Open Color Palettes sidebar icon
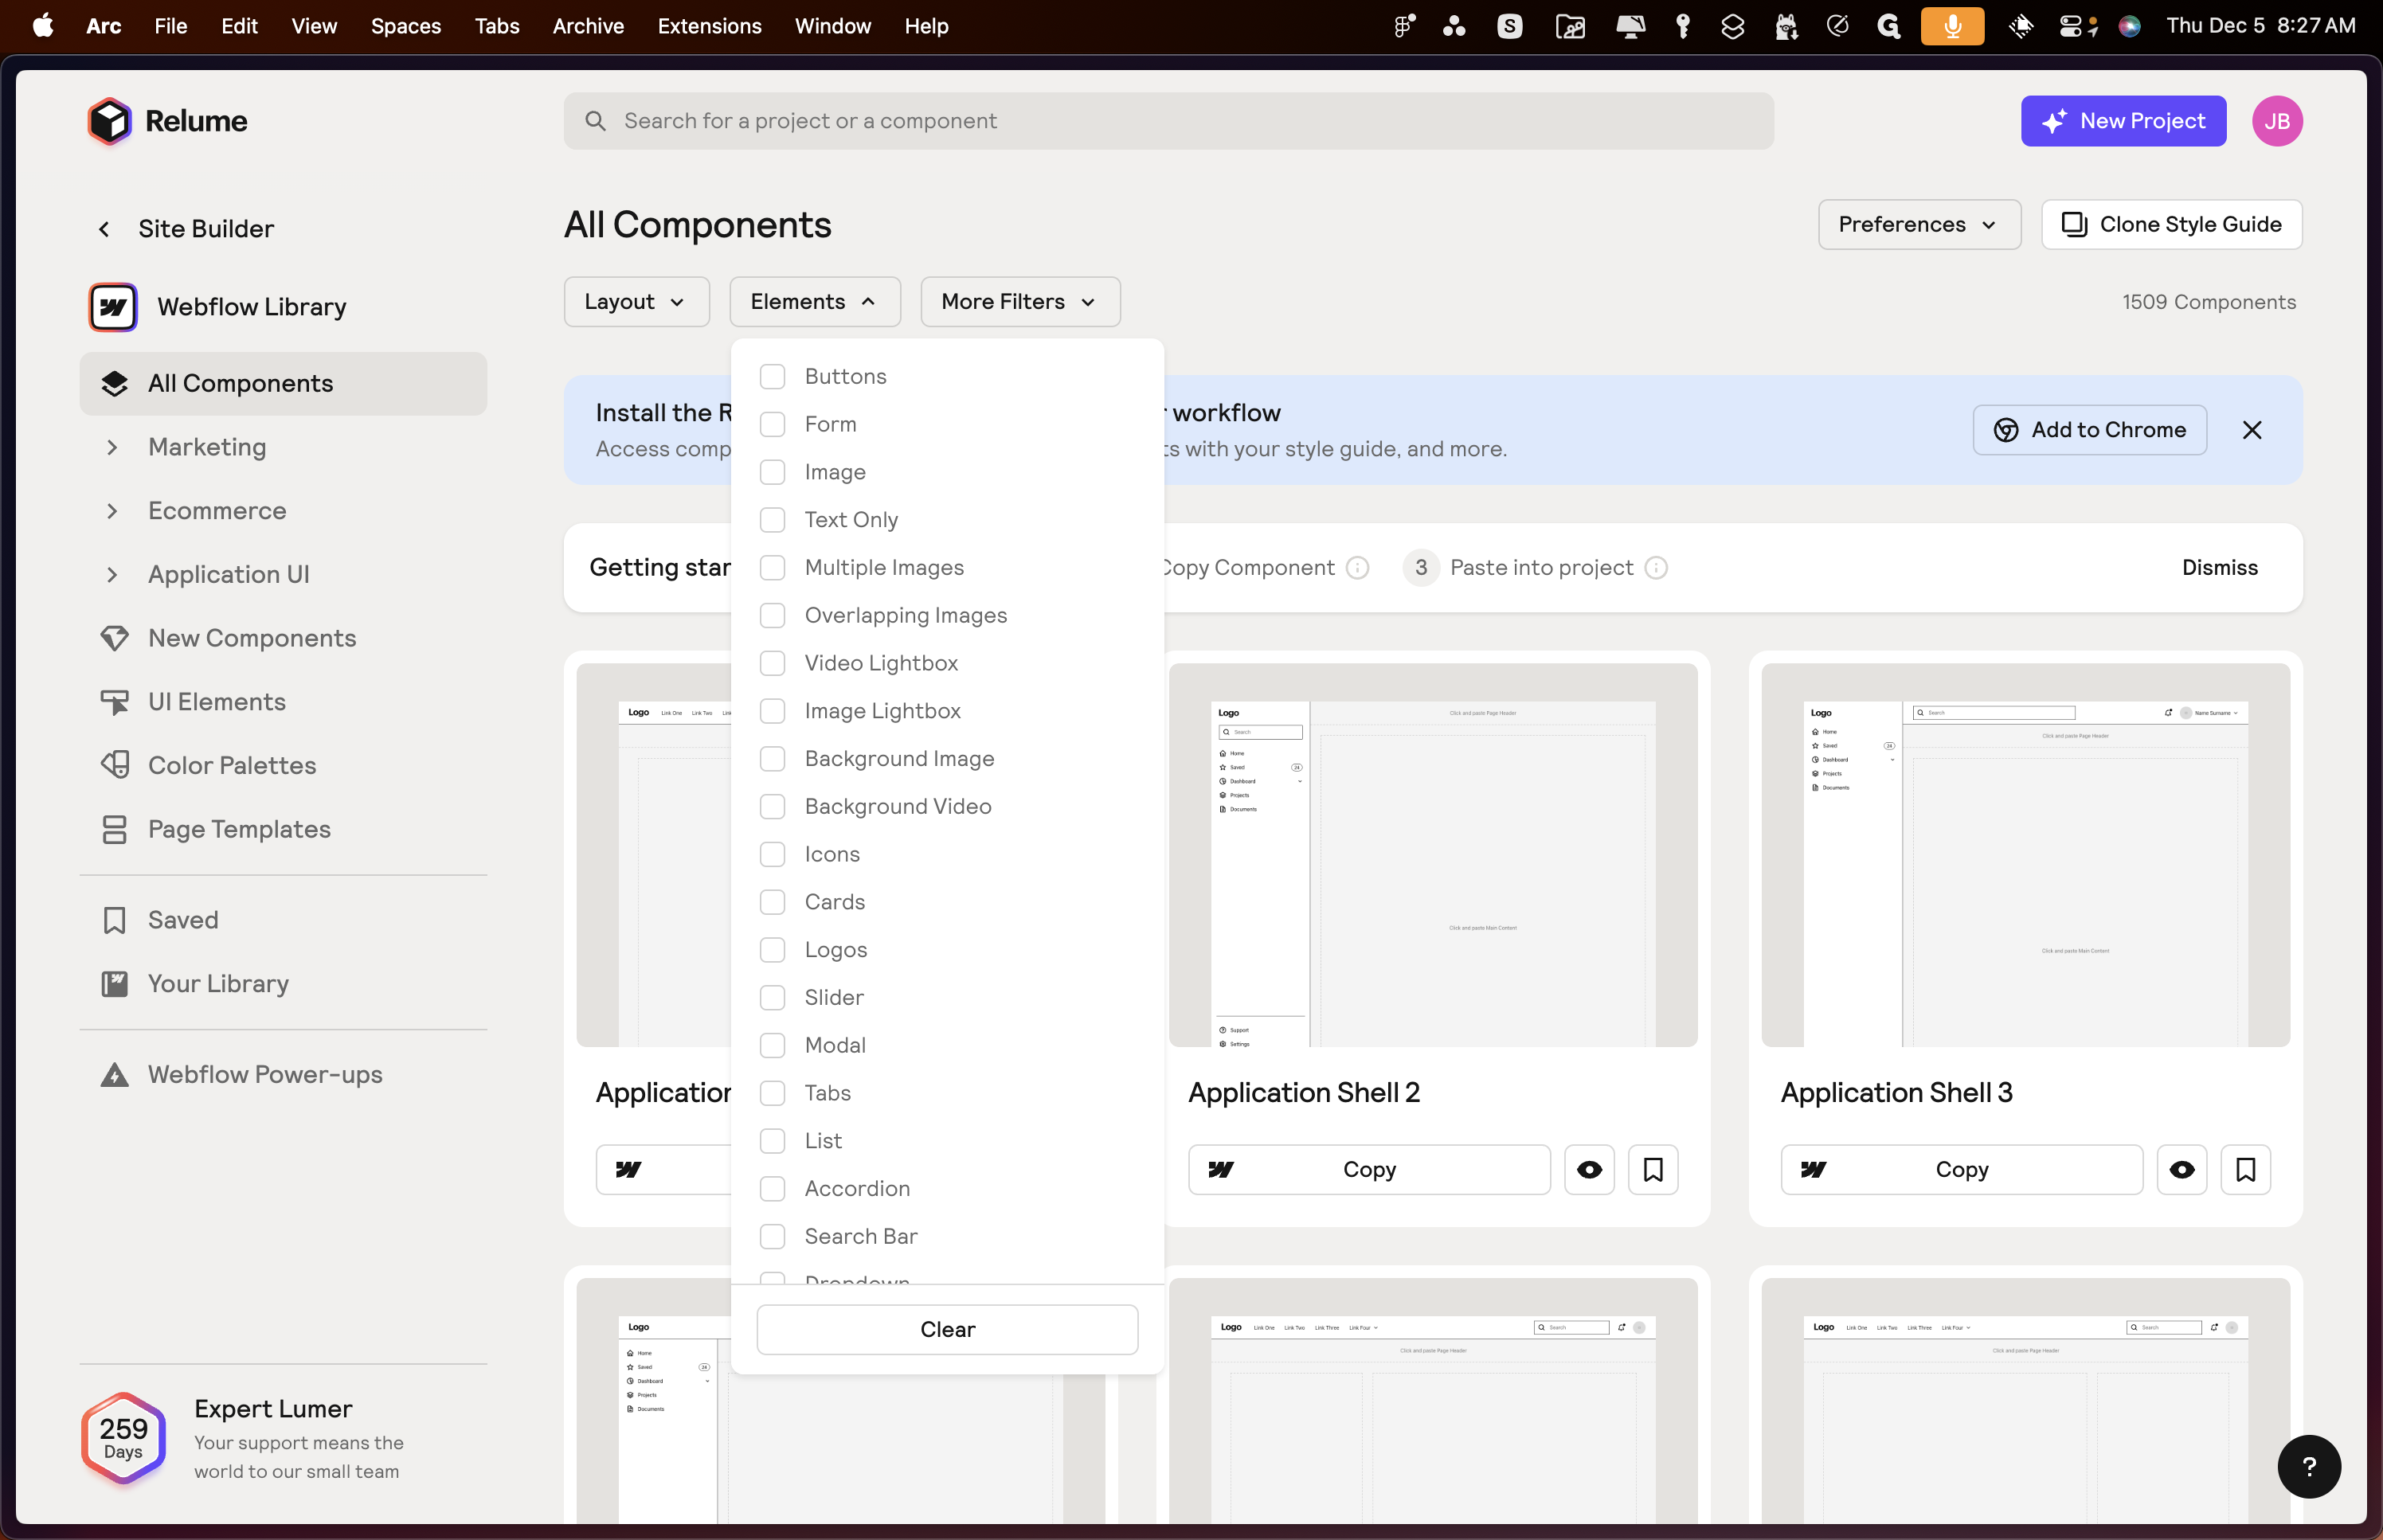 click(x=115, y=765)
